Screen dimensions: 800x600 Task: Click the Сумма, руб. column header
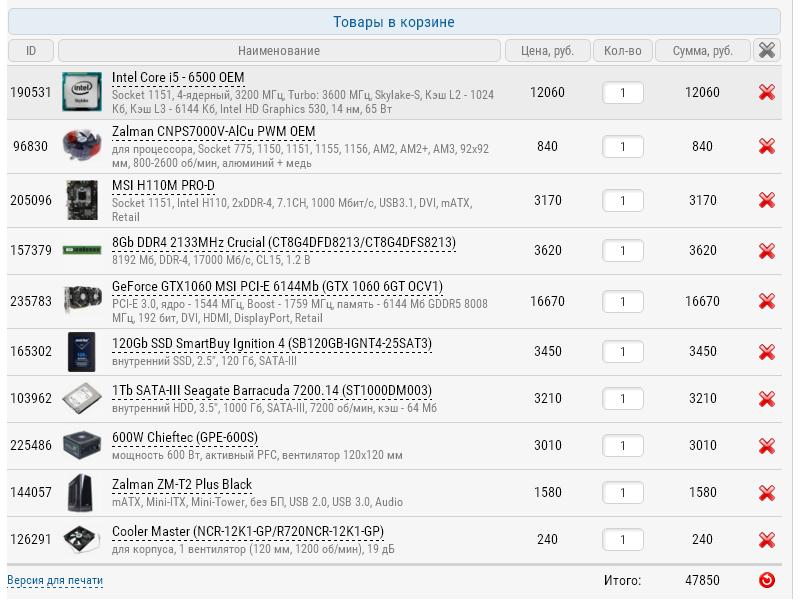tap(703, 51)
